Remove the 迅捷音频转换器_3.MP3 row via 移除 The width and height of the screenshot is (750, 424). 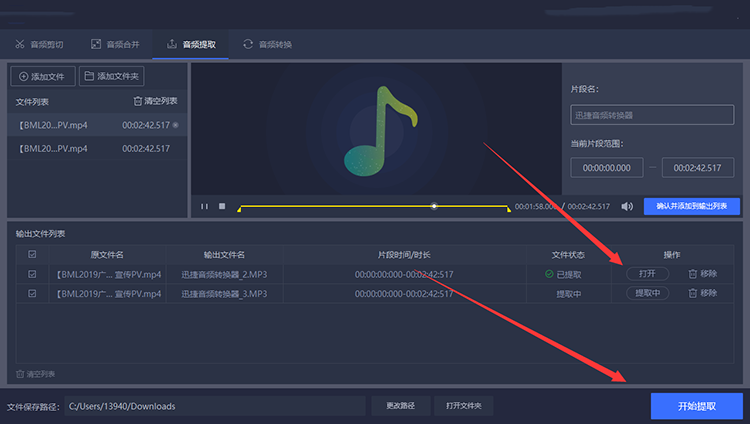[703, 293]
